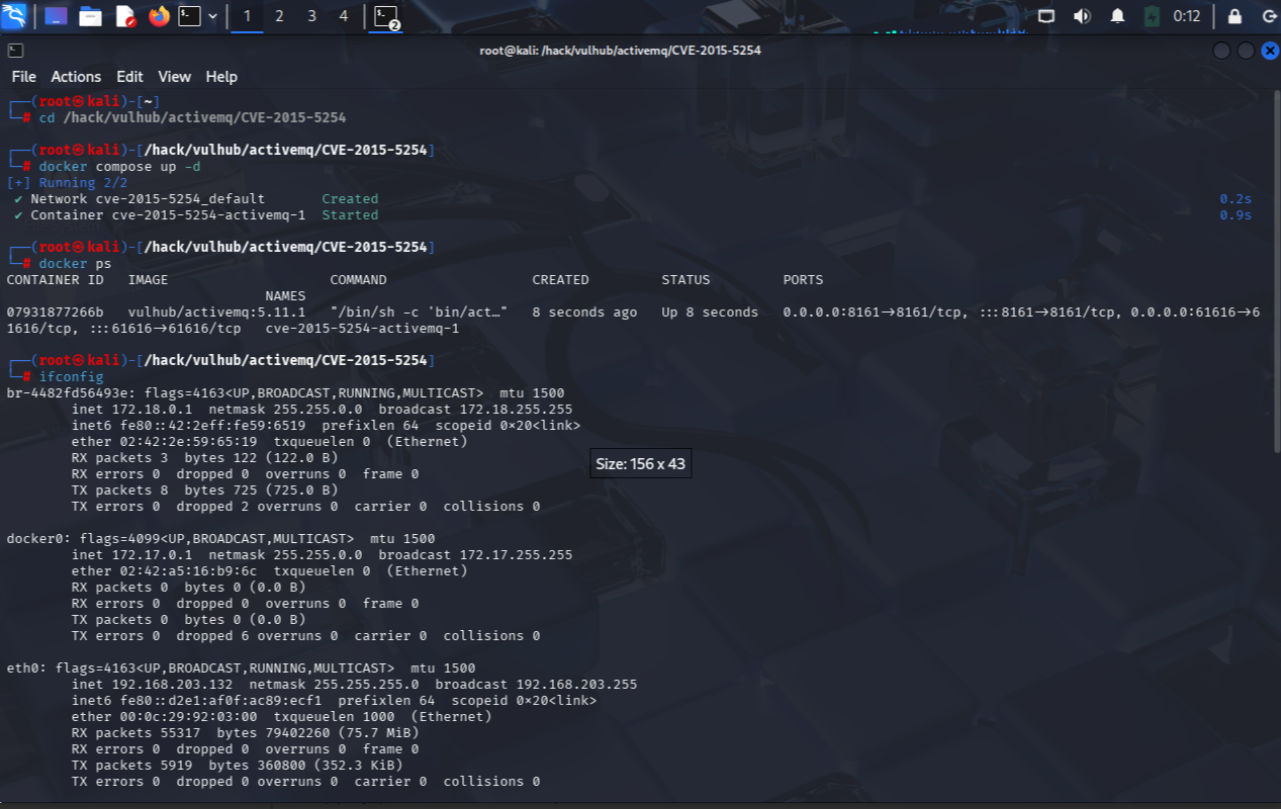This screenshot has width=1281, height=809.
Task: Open the file manager from the panel
Action: click(90, 16)
